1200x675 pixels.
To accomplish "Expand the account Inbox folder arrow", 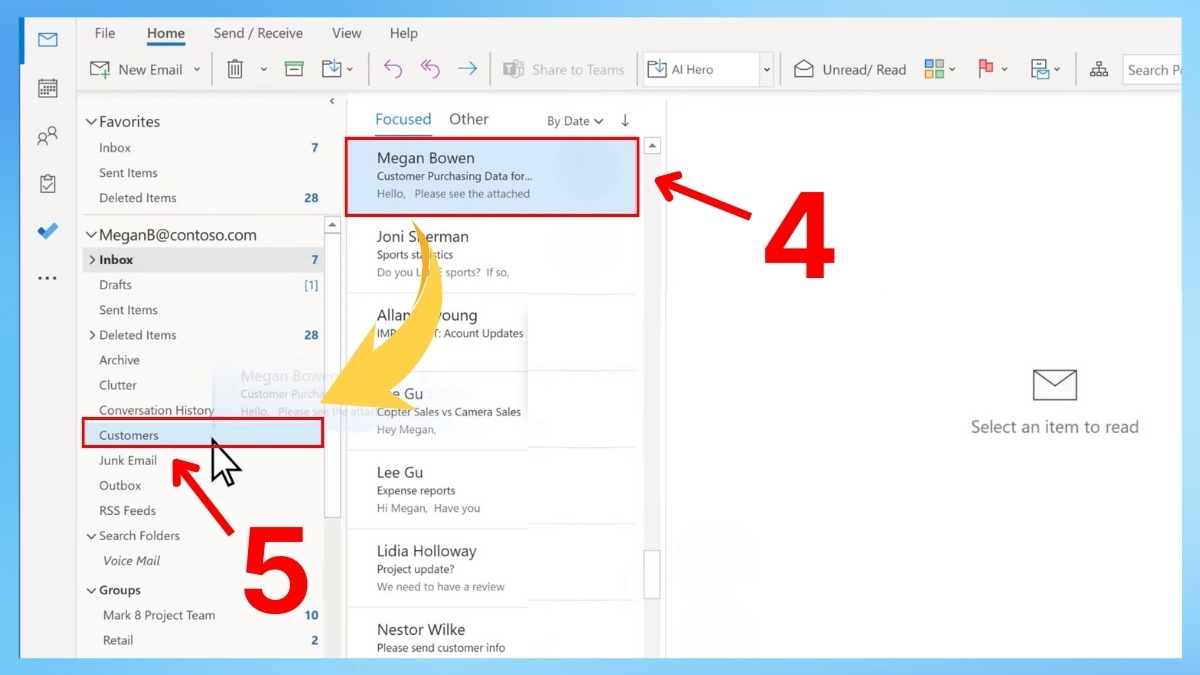I will tap(92, 260).
